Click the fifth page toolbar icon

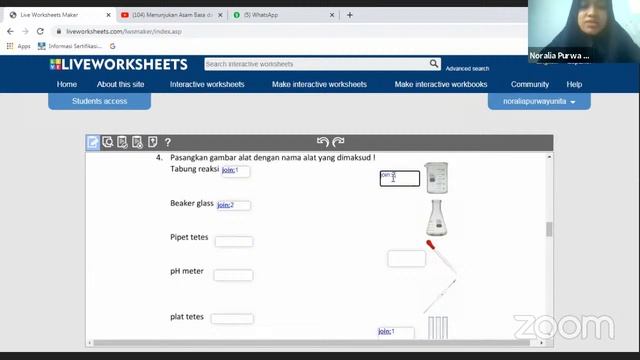pos(153,142)
